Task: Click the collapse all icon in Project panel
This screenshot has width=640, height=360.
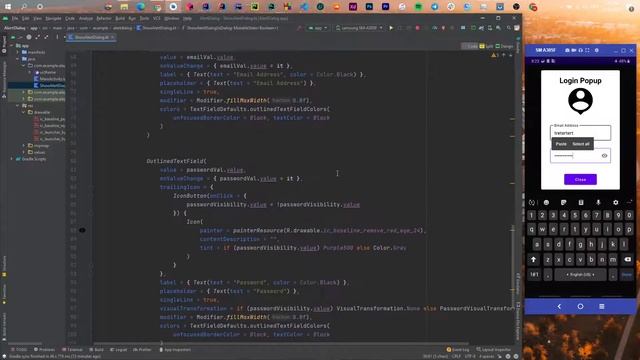Action: 46,37
